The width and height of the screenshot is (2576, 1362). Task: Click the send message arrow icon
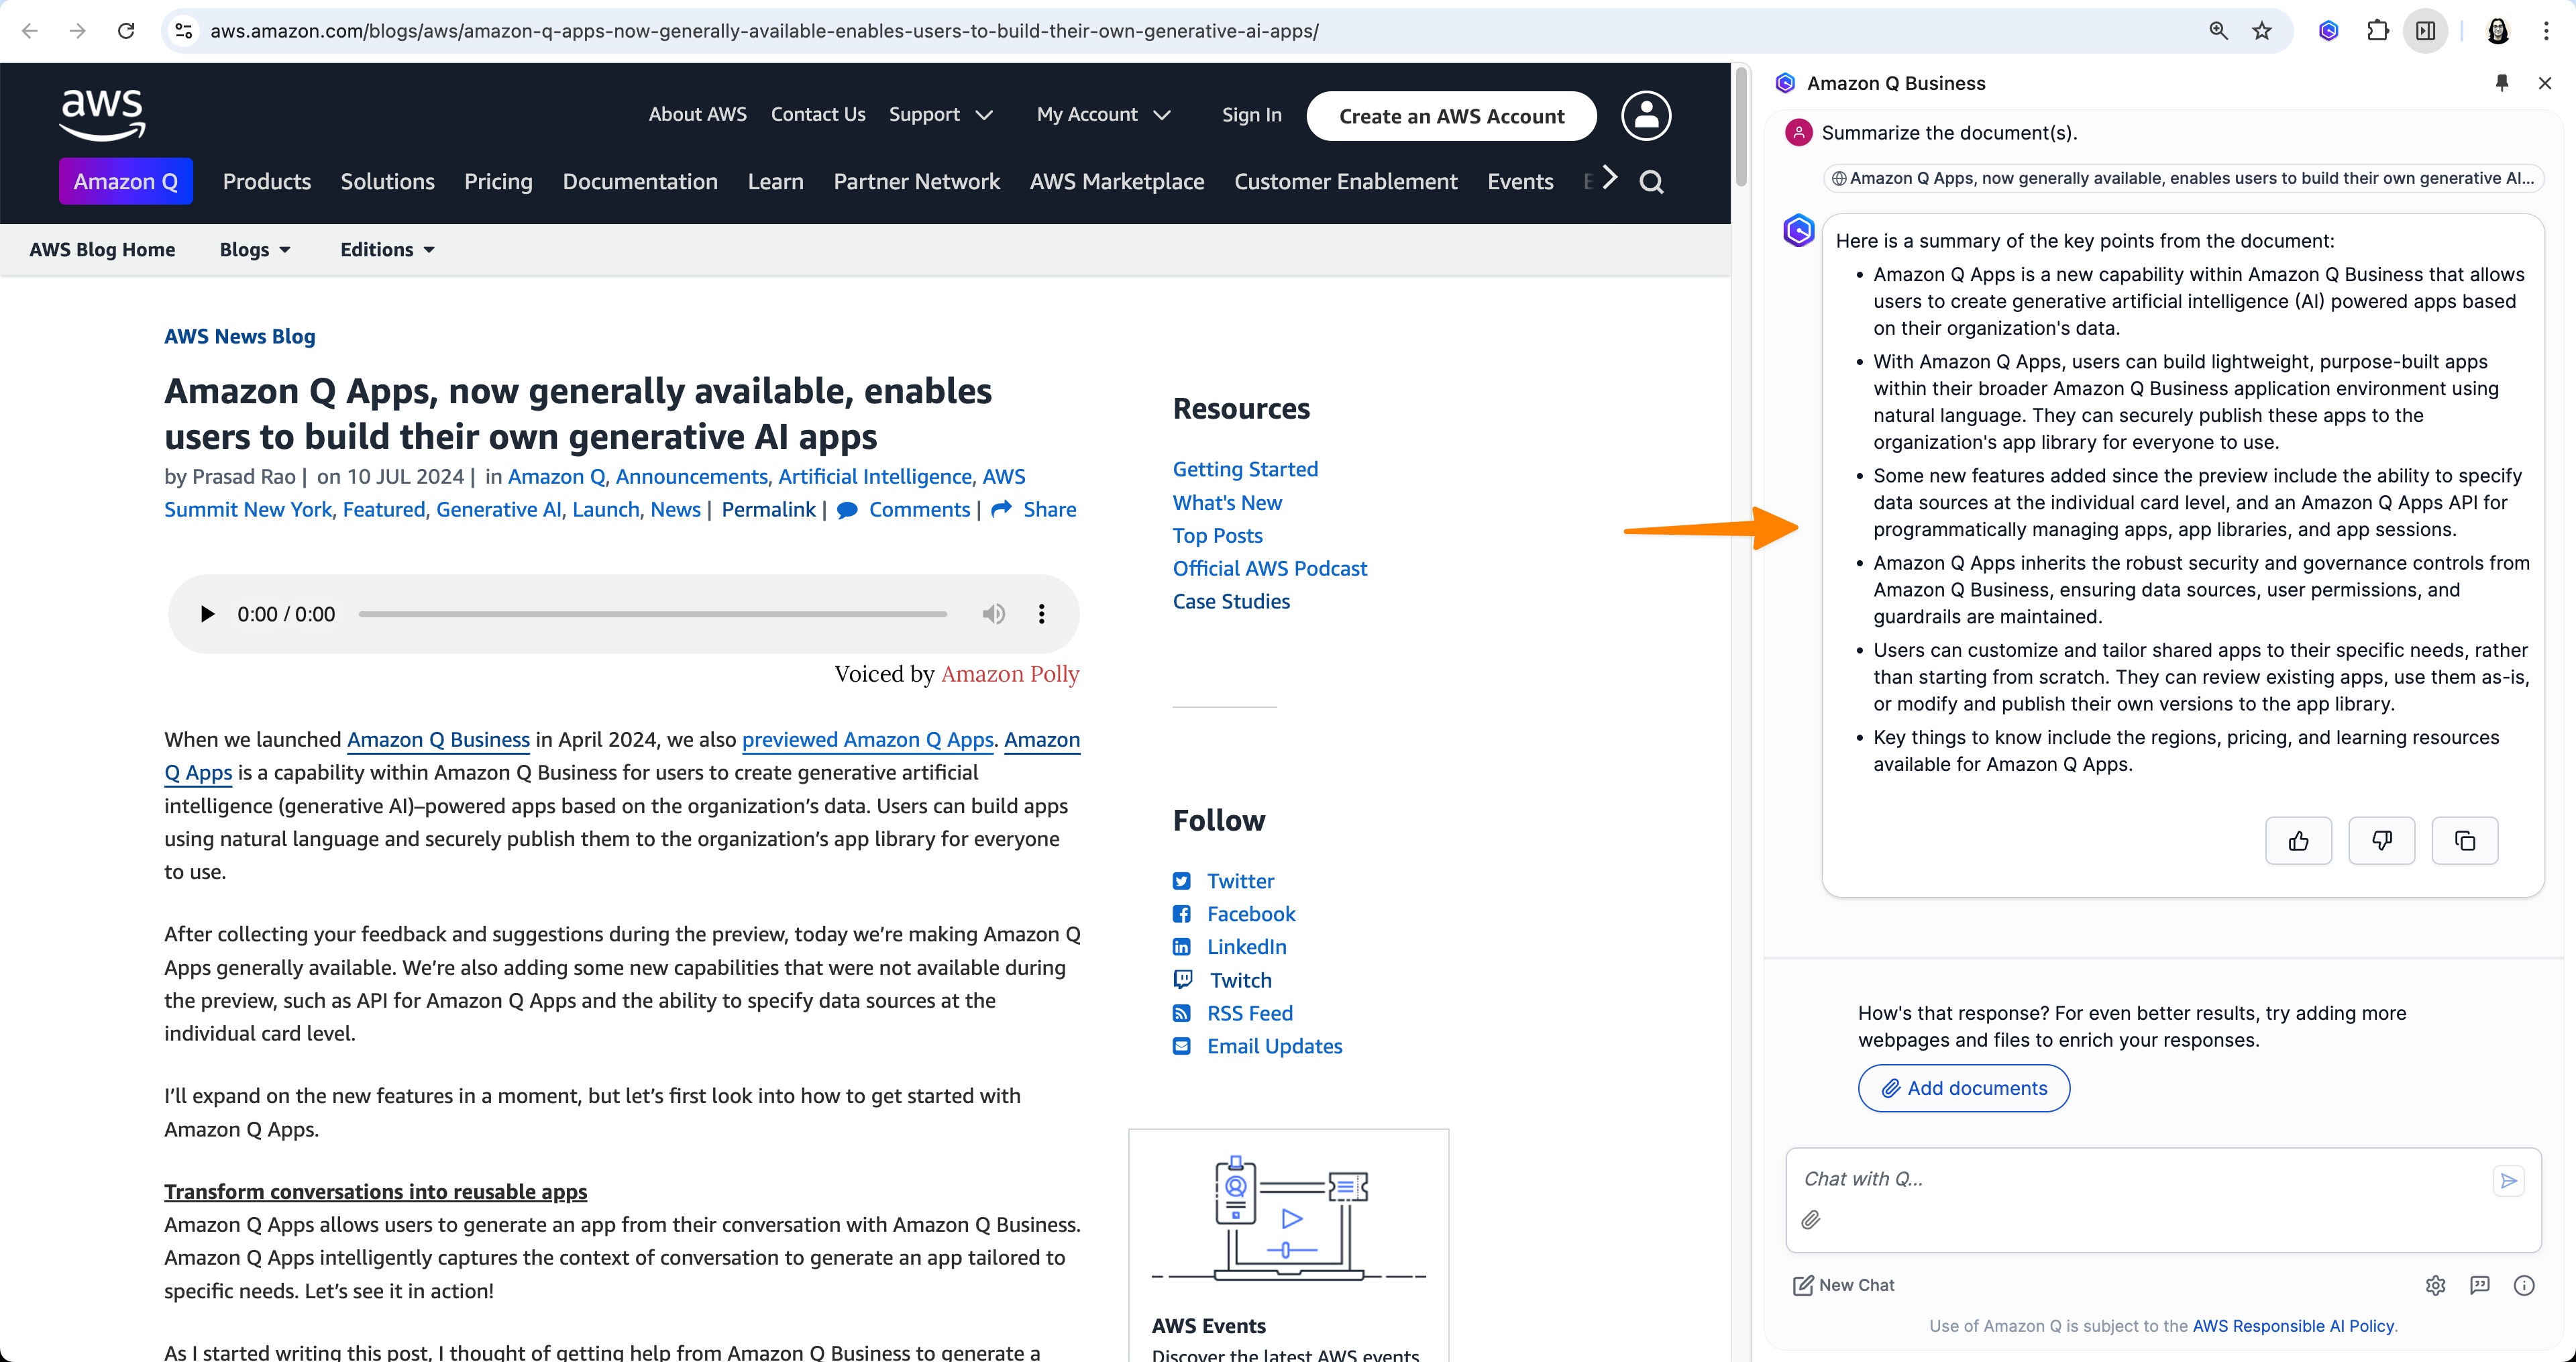2508,1180
